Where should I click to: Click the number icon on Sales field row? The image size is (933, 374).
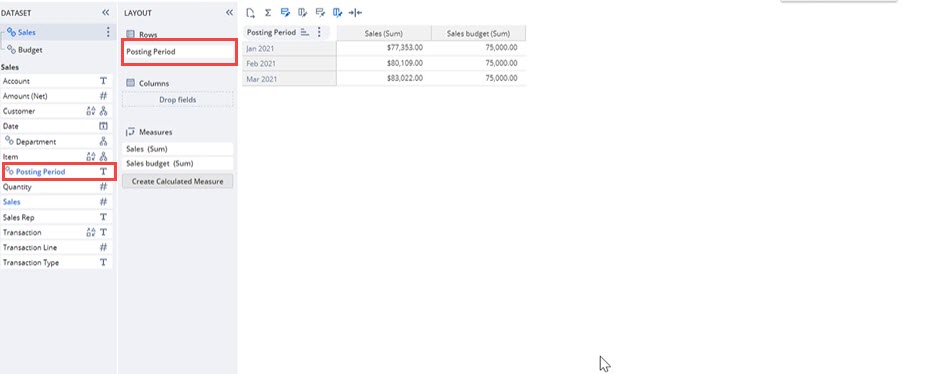103,202
